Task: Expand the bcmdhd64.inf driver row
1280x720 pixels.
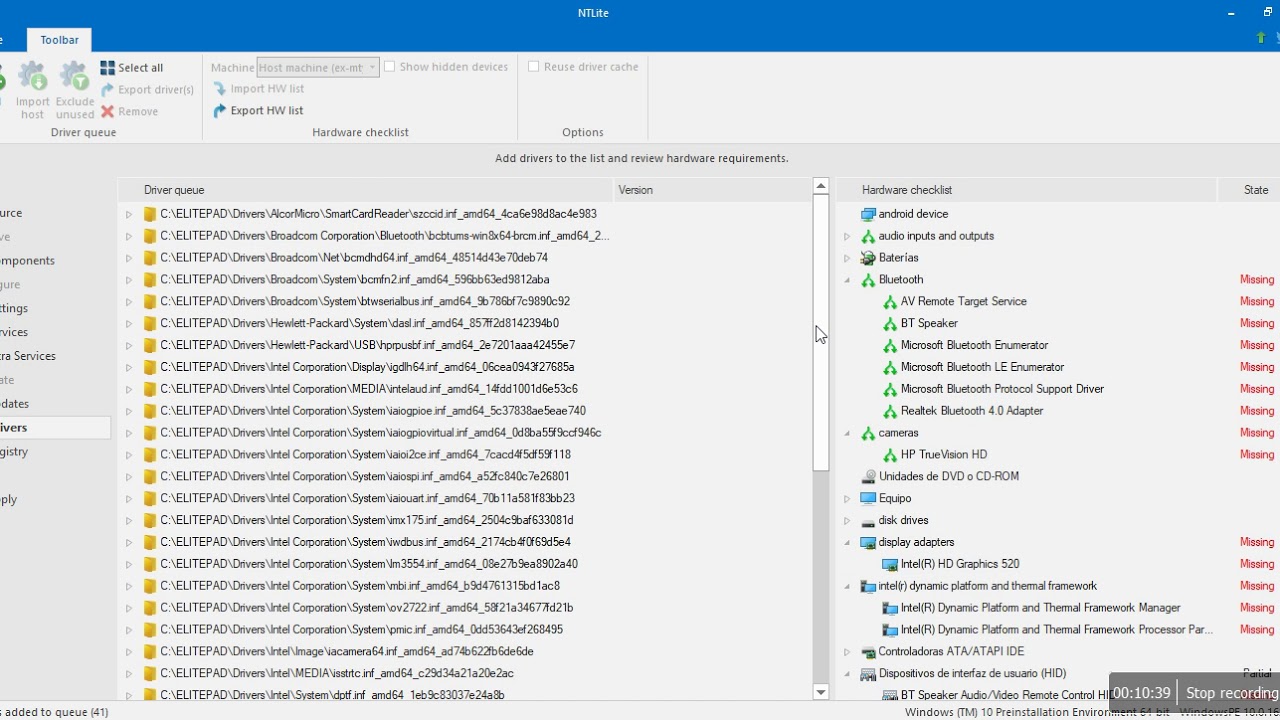Action: (x=128, y=258)
